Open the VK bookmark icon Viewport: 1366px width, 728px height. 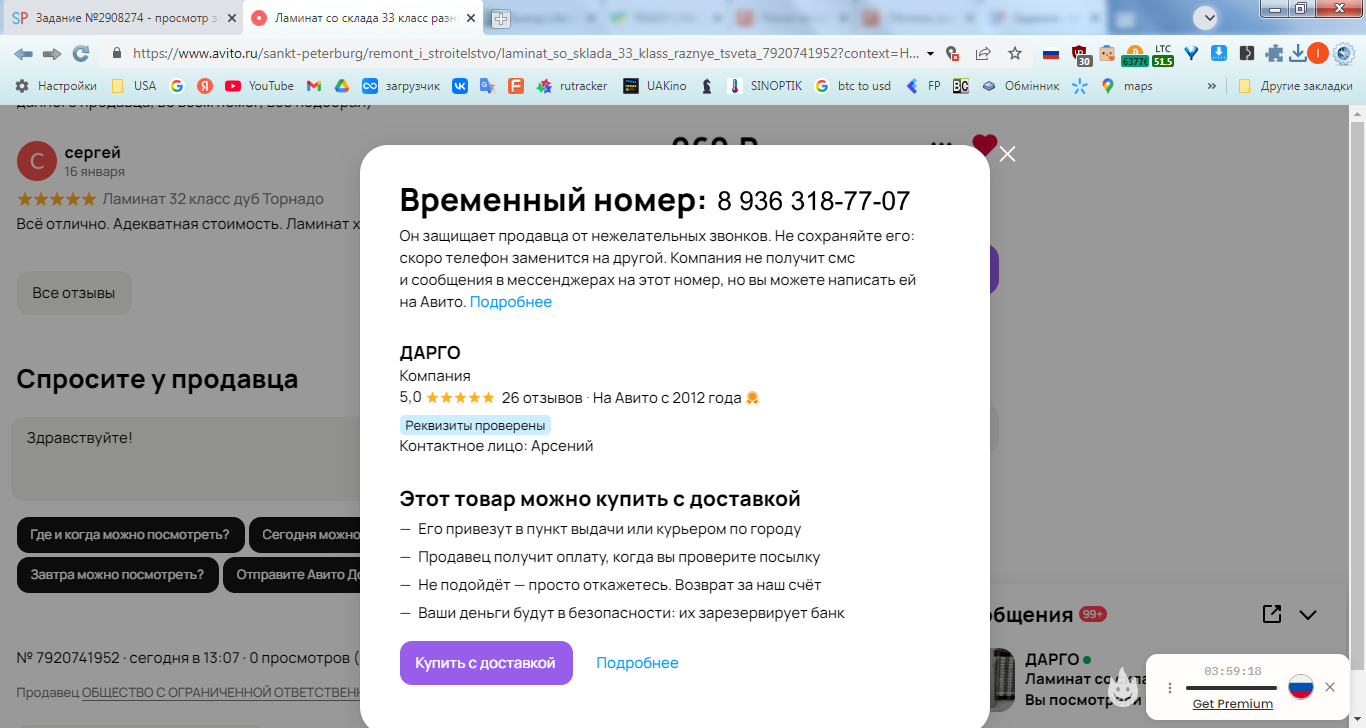(460, 86)
